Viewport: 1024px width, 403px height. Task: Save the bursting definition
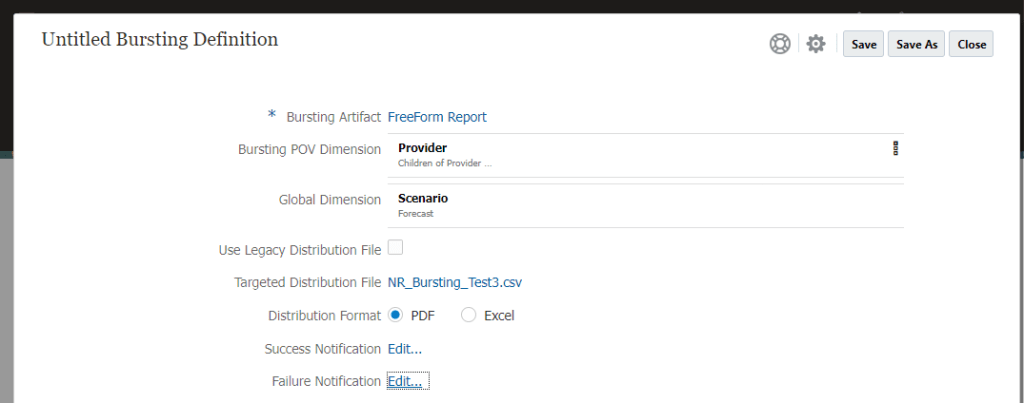point(864,44)
